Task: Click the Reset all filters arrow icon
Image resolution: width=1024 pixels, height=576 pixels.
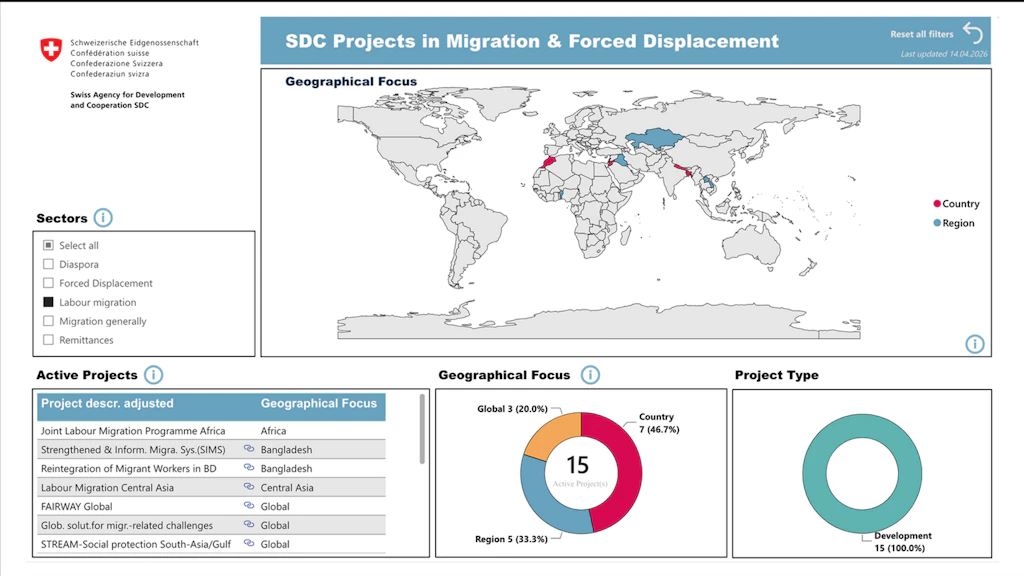Action: (x=972, y=33)
